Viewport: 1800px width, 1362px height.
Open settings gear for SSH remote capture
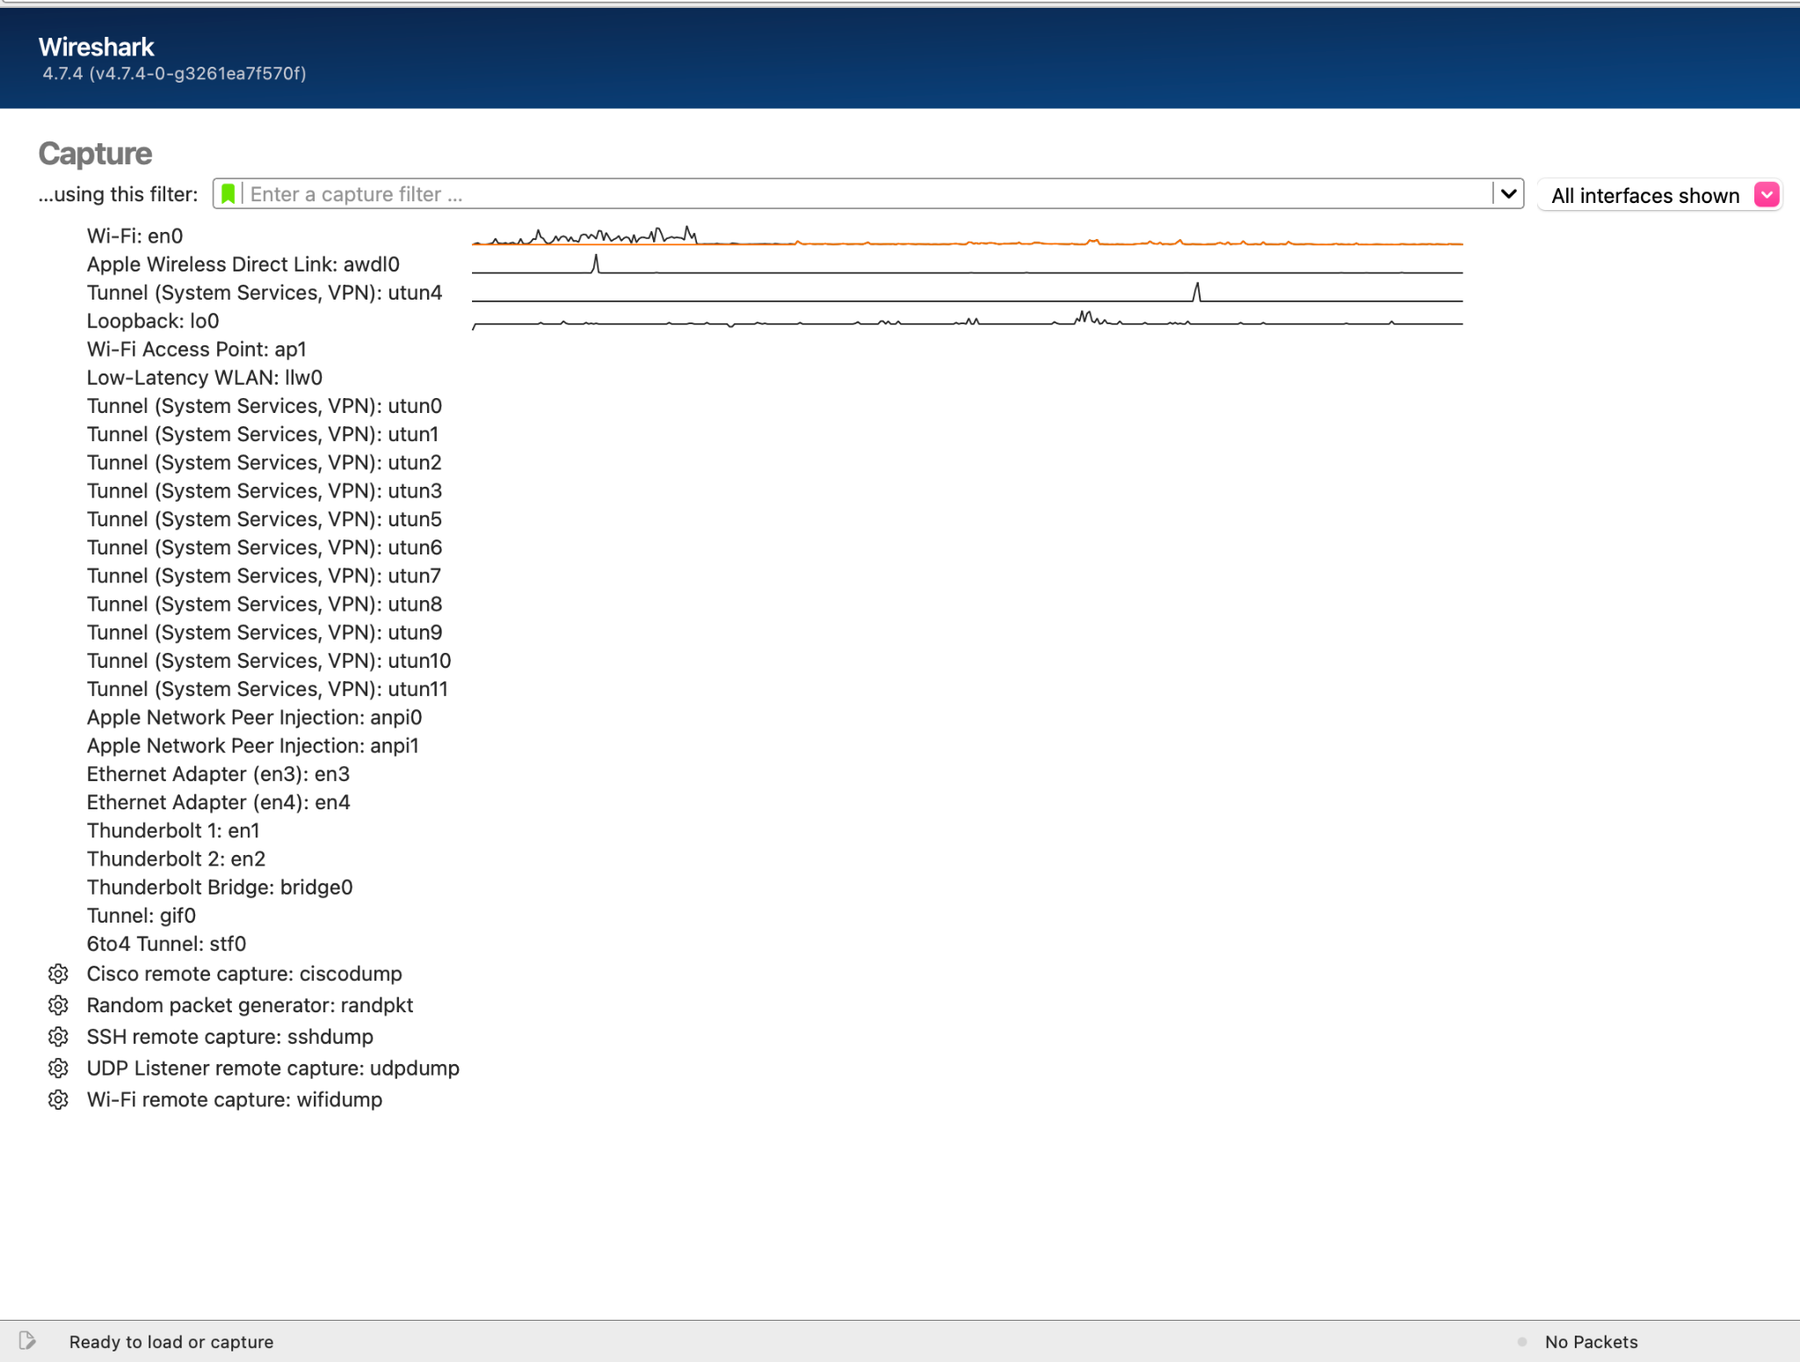click(x=58, y=1037)
